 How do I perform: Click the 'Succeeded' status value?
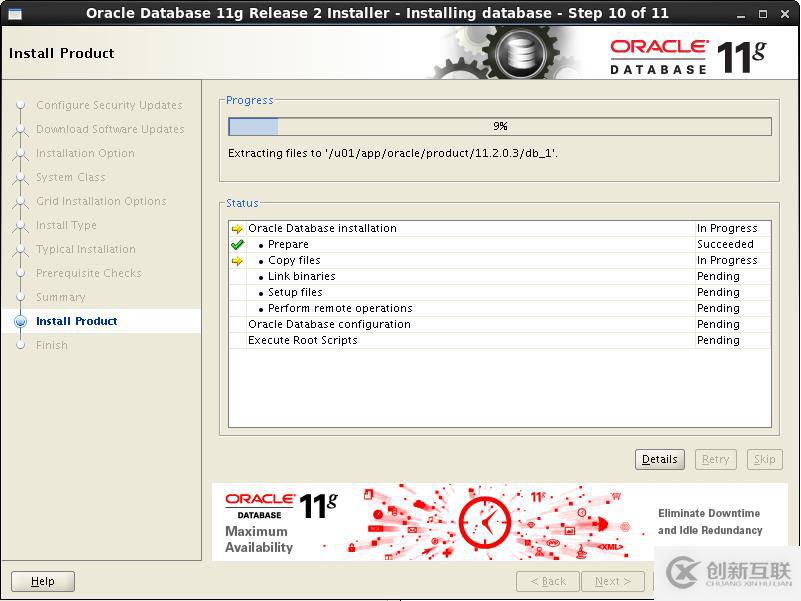725,245
